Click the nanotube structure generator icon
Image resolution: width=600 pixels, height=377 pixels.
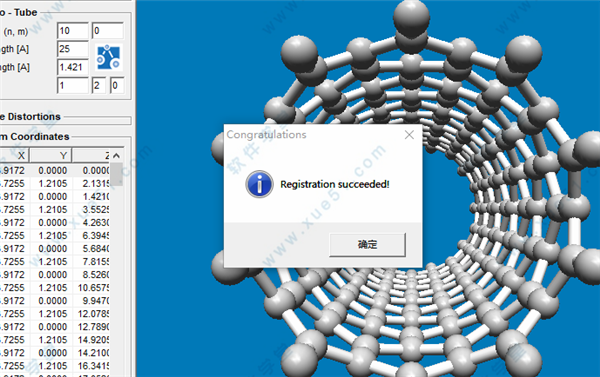pos(109,57)
